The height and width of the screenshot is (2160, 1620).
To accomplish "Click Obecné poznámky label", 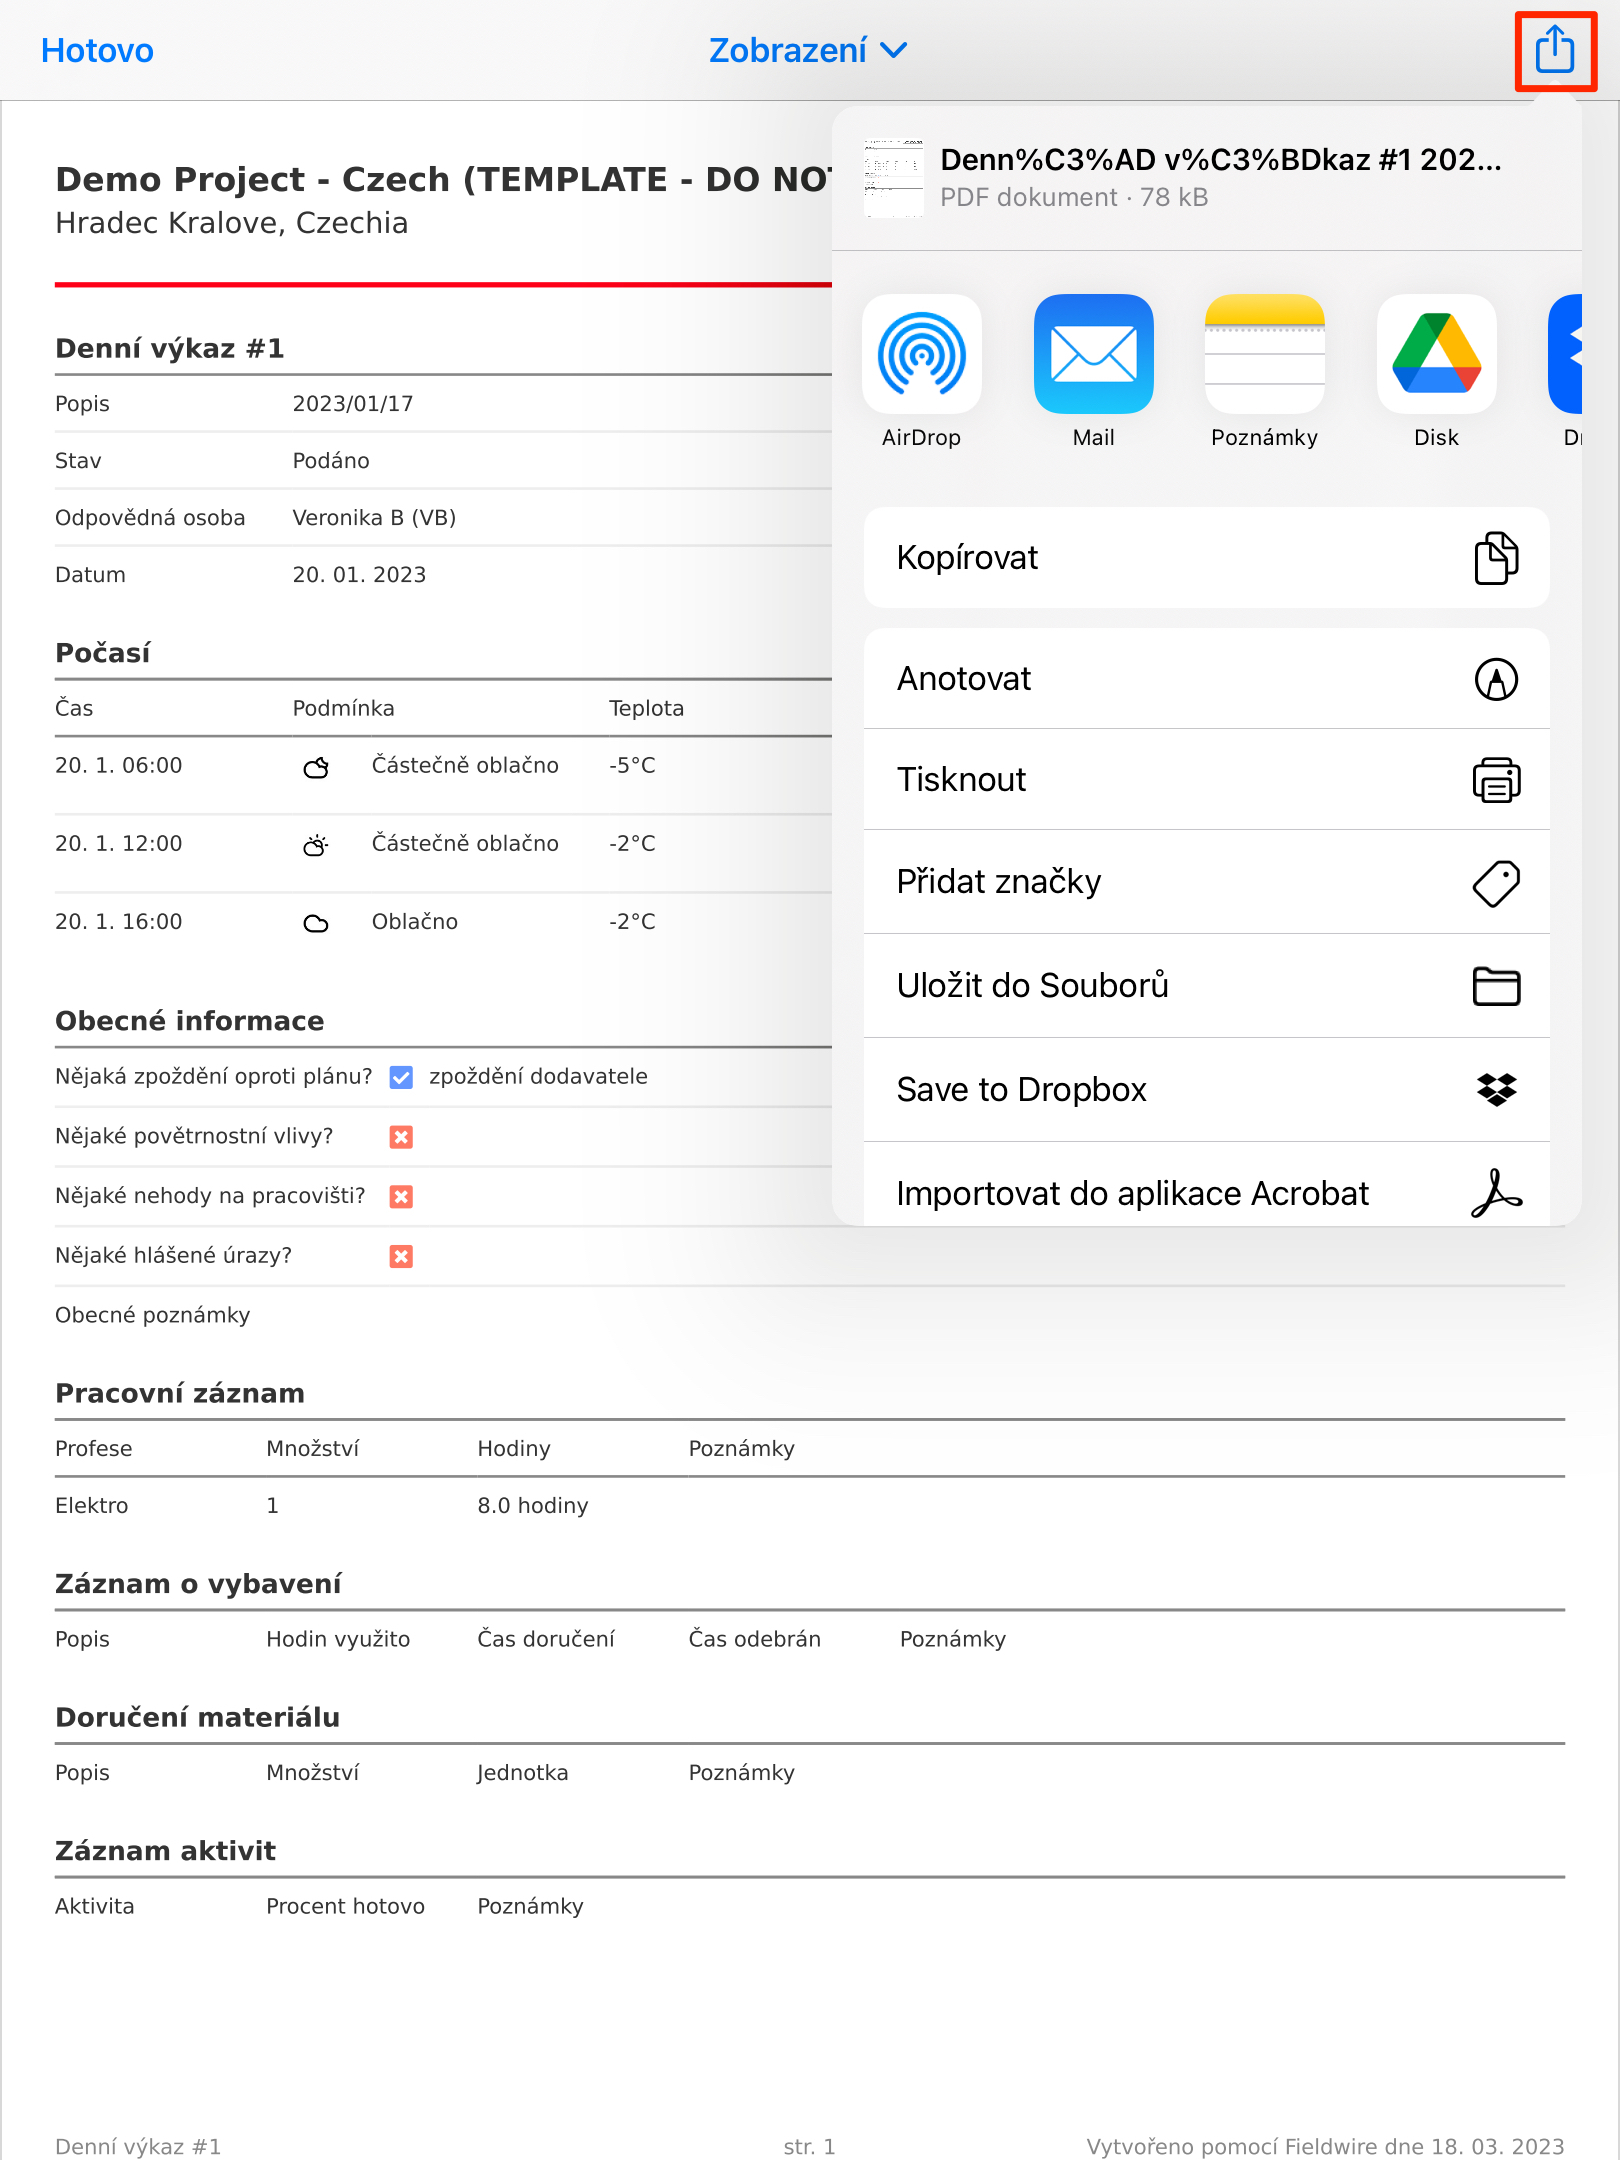I will coord(152,1315).
